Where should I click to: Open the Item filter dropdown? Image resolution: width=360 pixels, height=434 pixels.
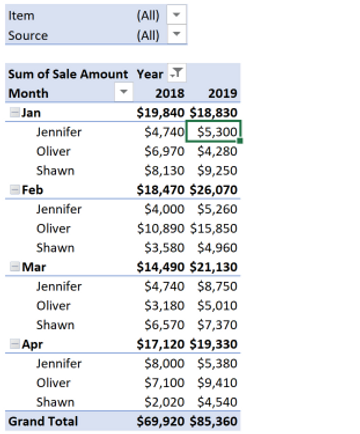pyautogui.click(x=176, y=15)
